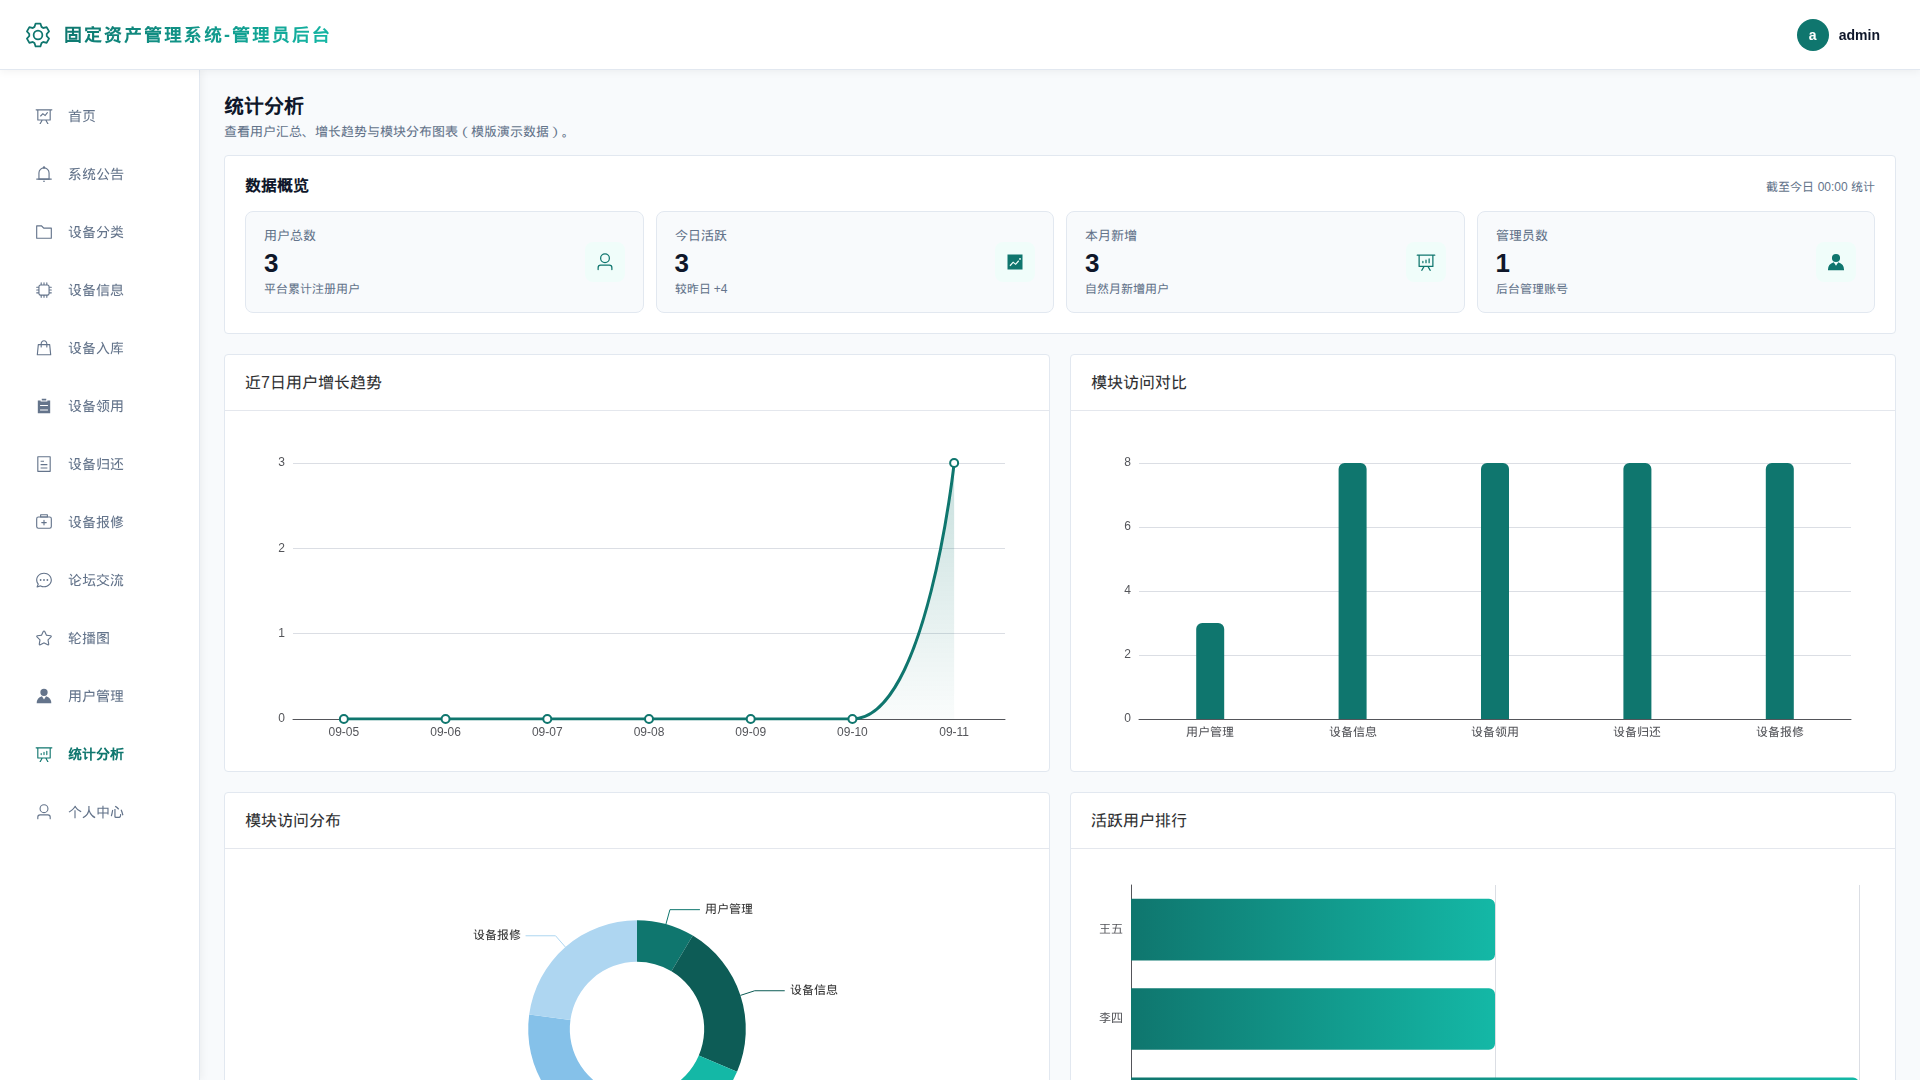Screen dimensions: 1920x1080
Task: Click the clipboard icon for 设备领用
Action: [44, 406]
